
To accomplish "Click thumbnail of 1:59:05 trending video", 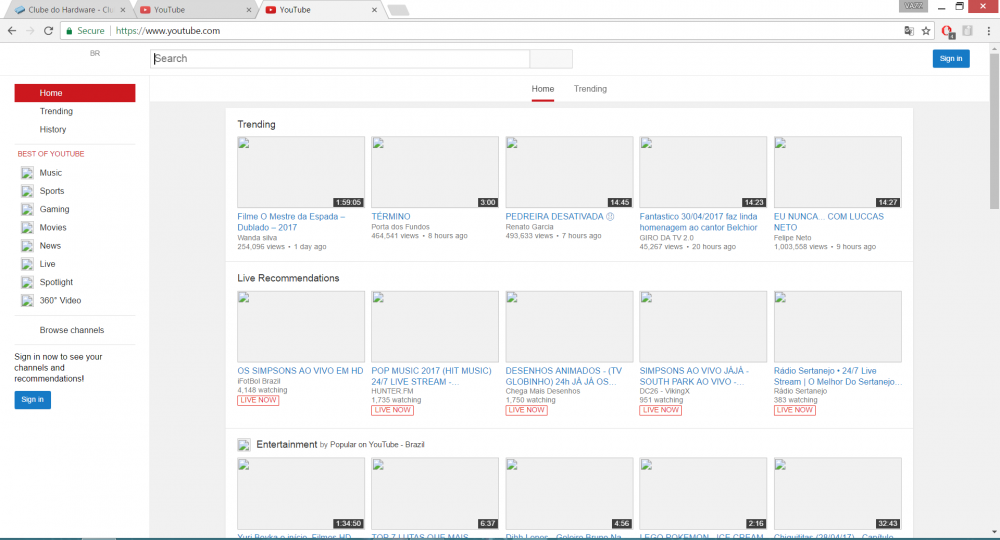I will click(301, 172).
